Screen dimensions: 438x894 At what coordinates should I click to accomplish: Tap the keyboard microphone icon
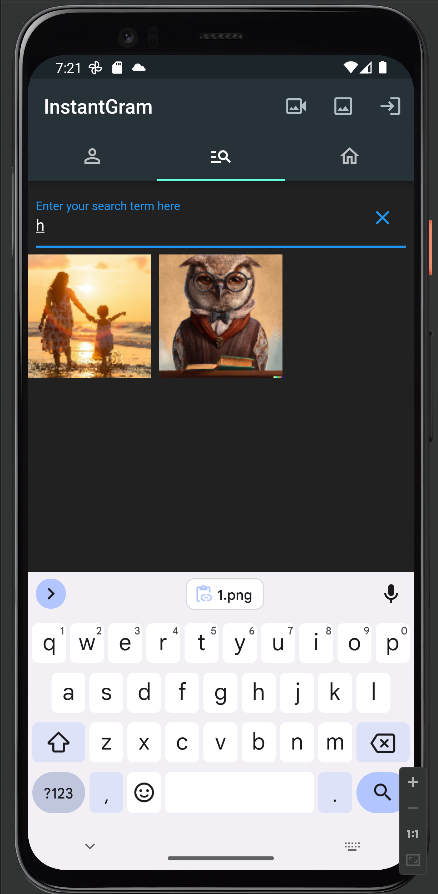(391, 594)
